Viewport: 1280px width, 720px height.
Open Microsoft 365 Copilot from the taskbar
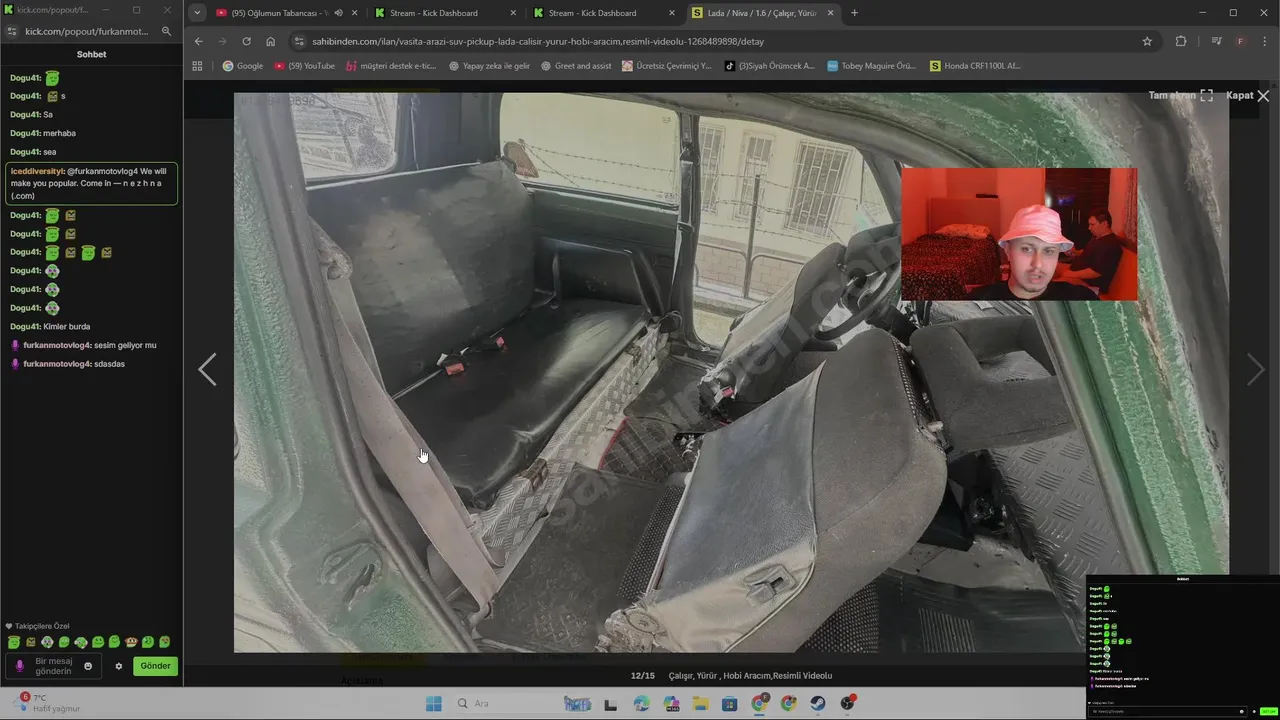(670, 704)
